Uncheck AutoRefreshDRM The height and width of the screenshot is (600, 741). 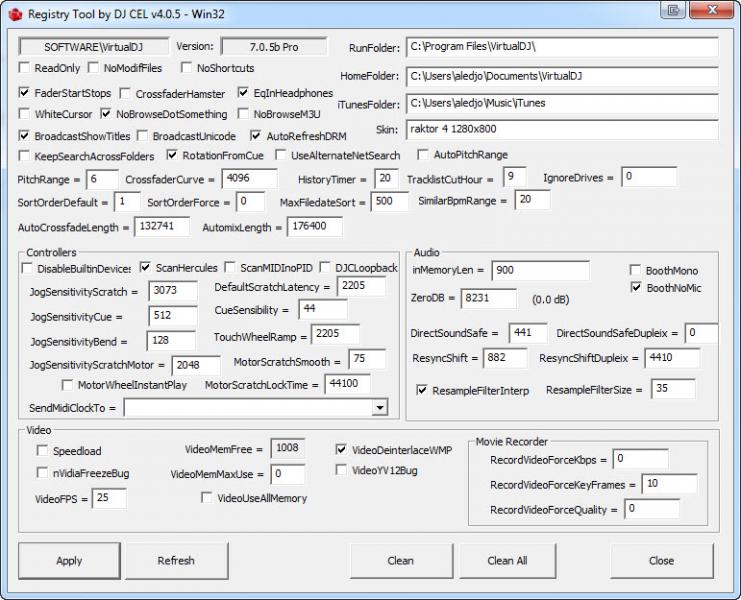pos(256,136)
